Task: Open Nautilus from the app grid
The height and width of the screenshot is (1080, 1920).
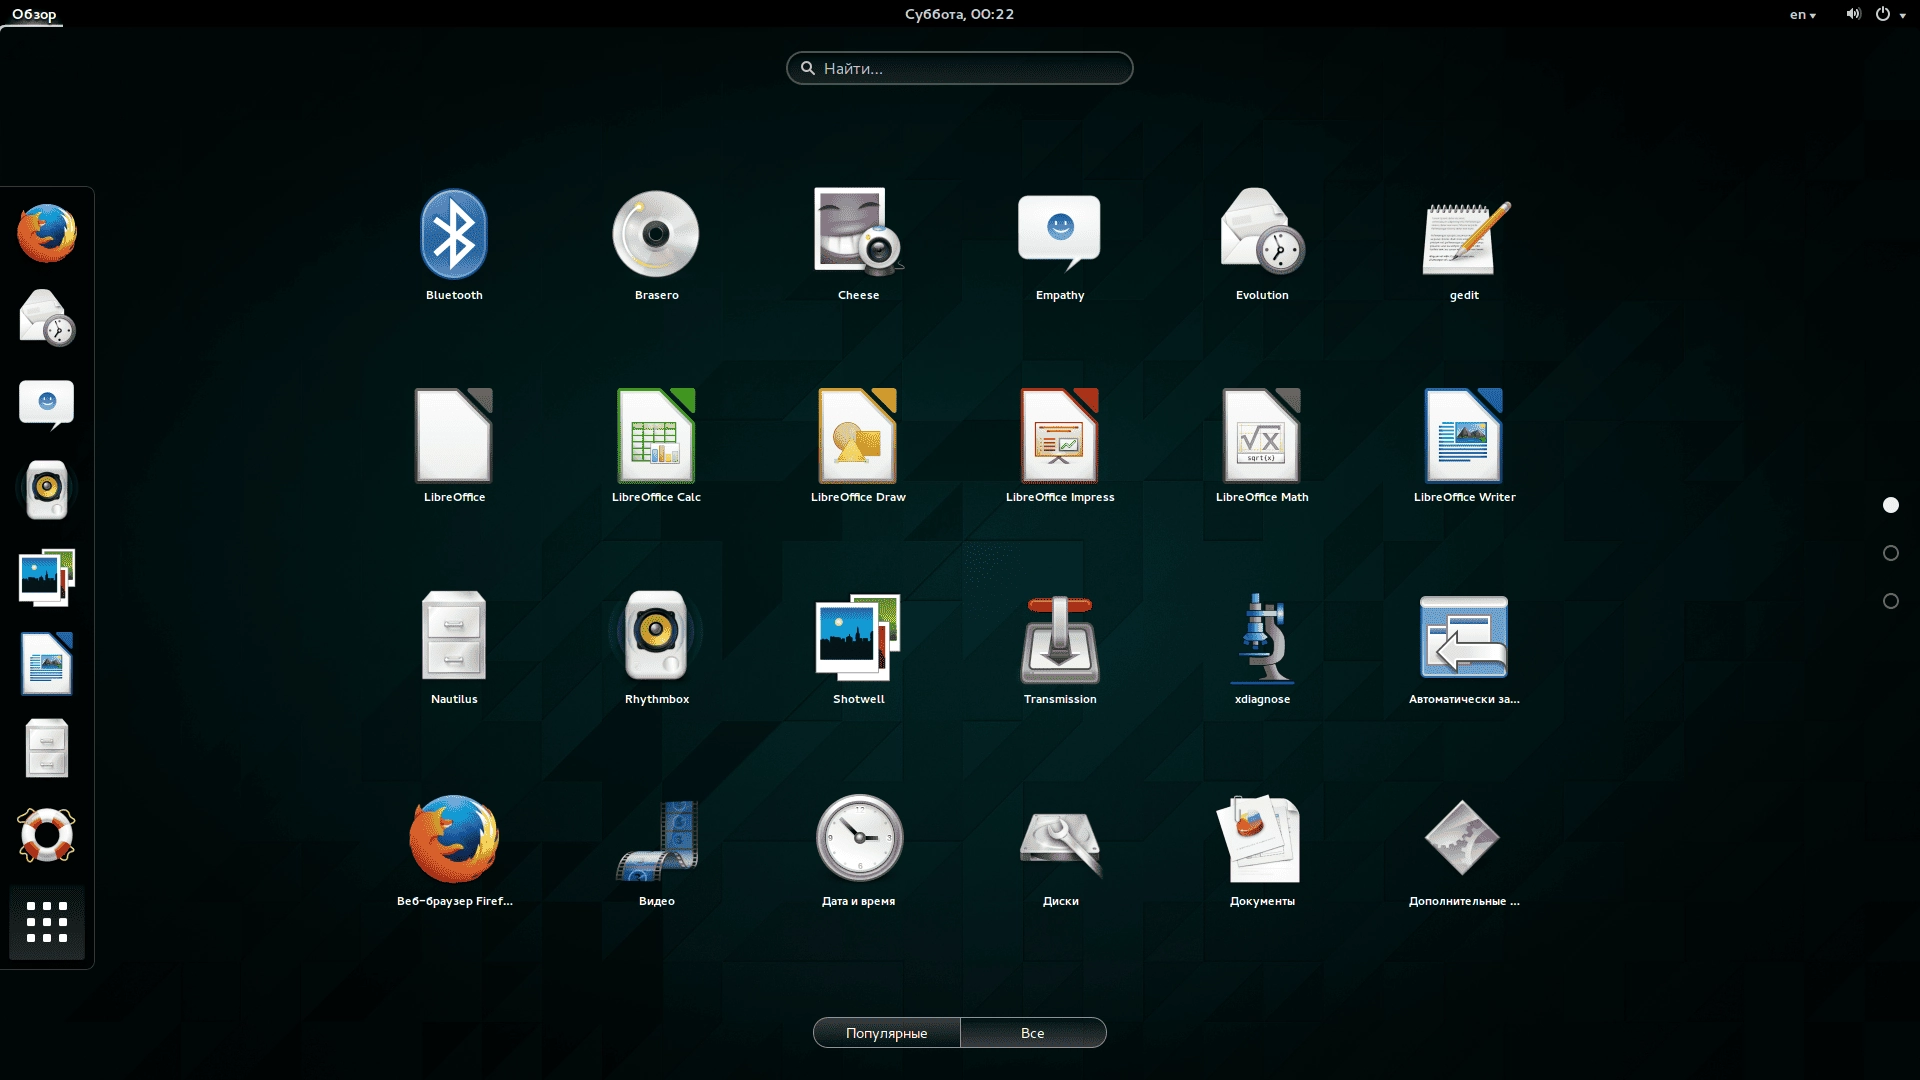Action: [x=454, y=636]
